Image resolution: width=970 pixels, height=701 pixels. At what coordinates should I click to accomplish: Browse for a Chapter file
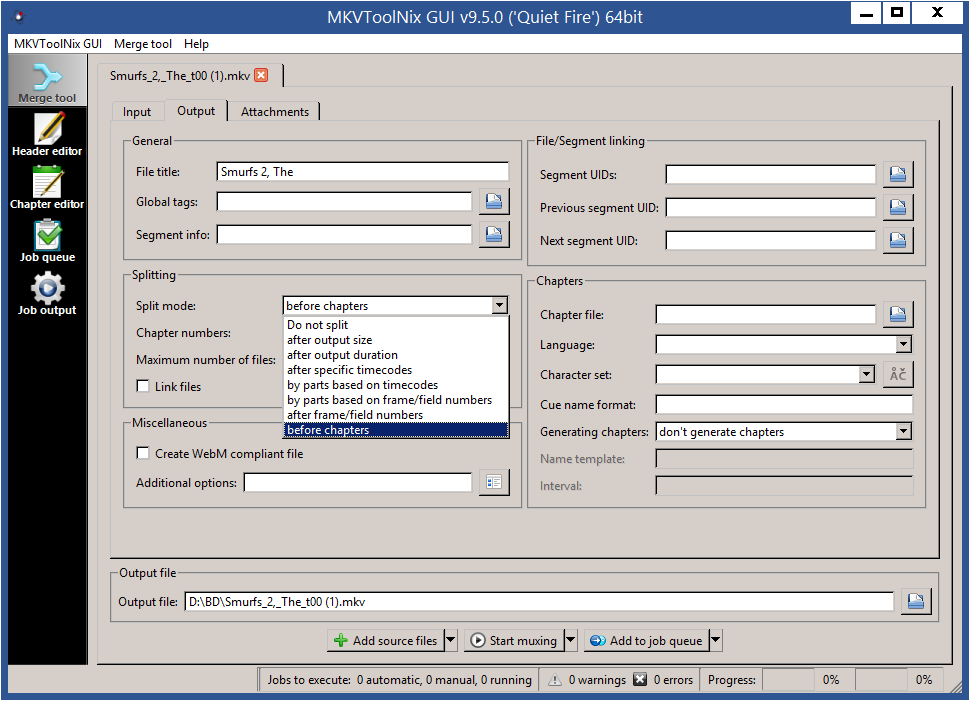tap(898, 315)
